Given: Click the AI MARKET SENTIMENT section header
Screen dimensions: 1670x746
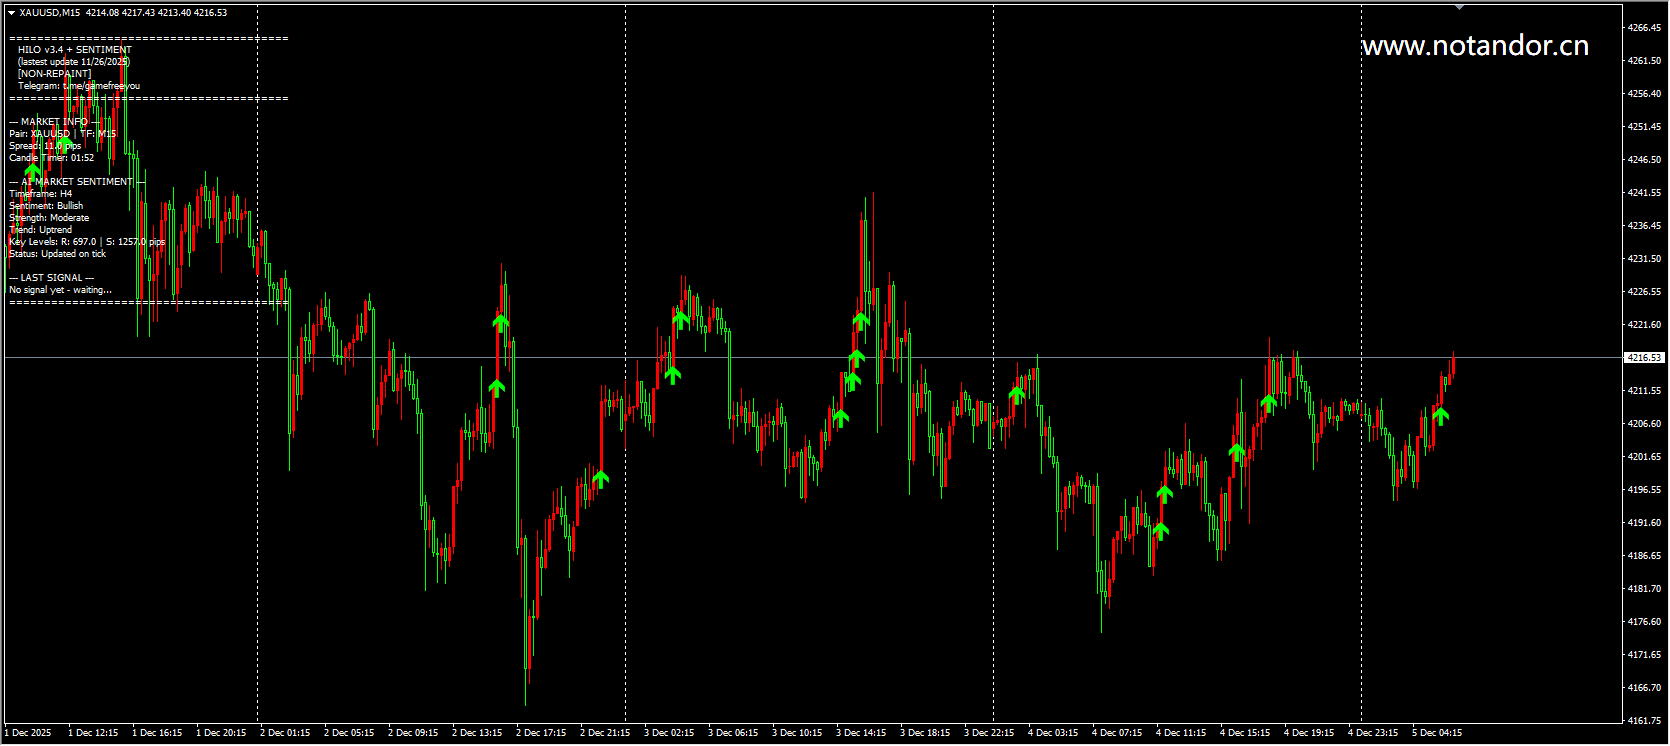Looking at the screenshot, I should coord(77,182).
